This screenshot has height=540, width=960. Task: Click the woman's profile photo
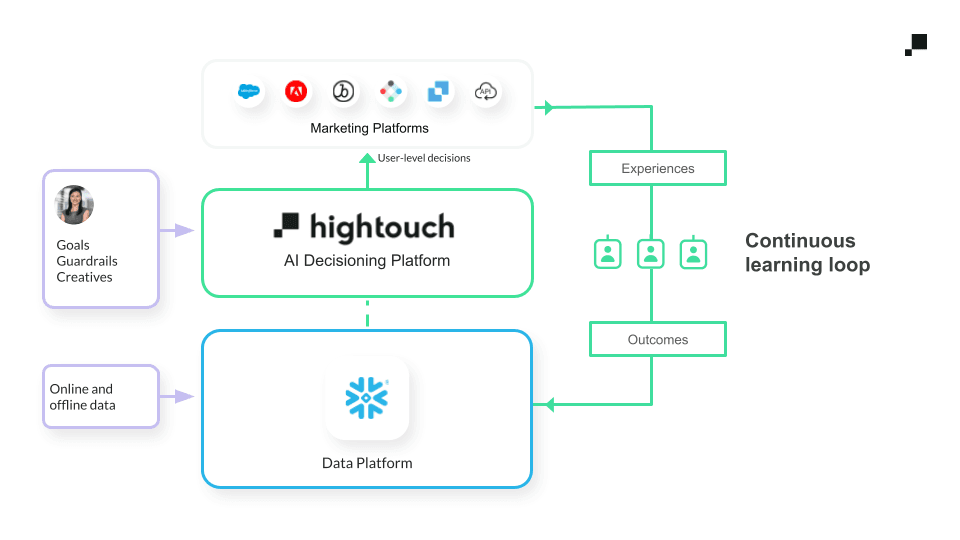point(74,205)
